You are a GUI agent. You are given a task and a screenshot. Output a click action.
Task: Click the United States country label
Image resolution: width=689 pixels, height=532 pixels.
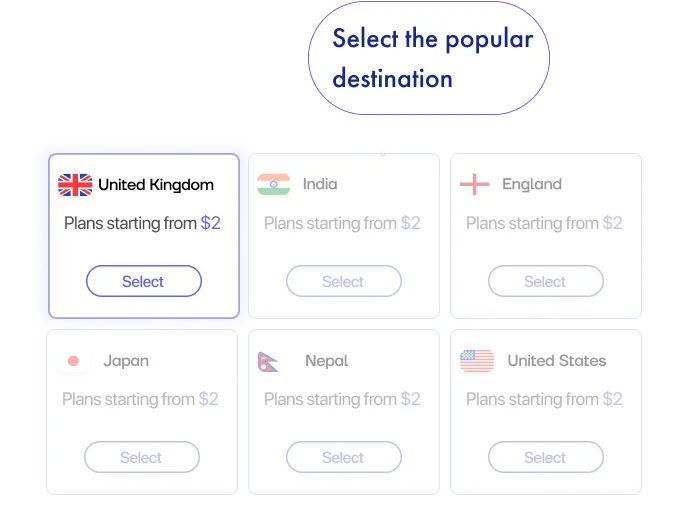(x=557, y=361)
